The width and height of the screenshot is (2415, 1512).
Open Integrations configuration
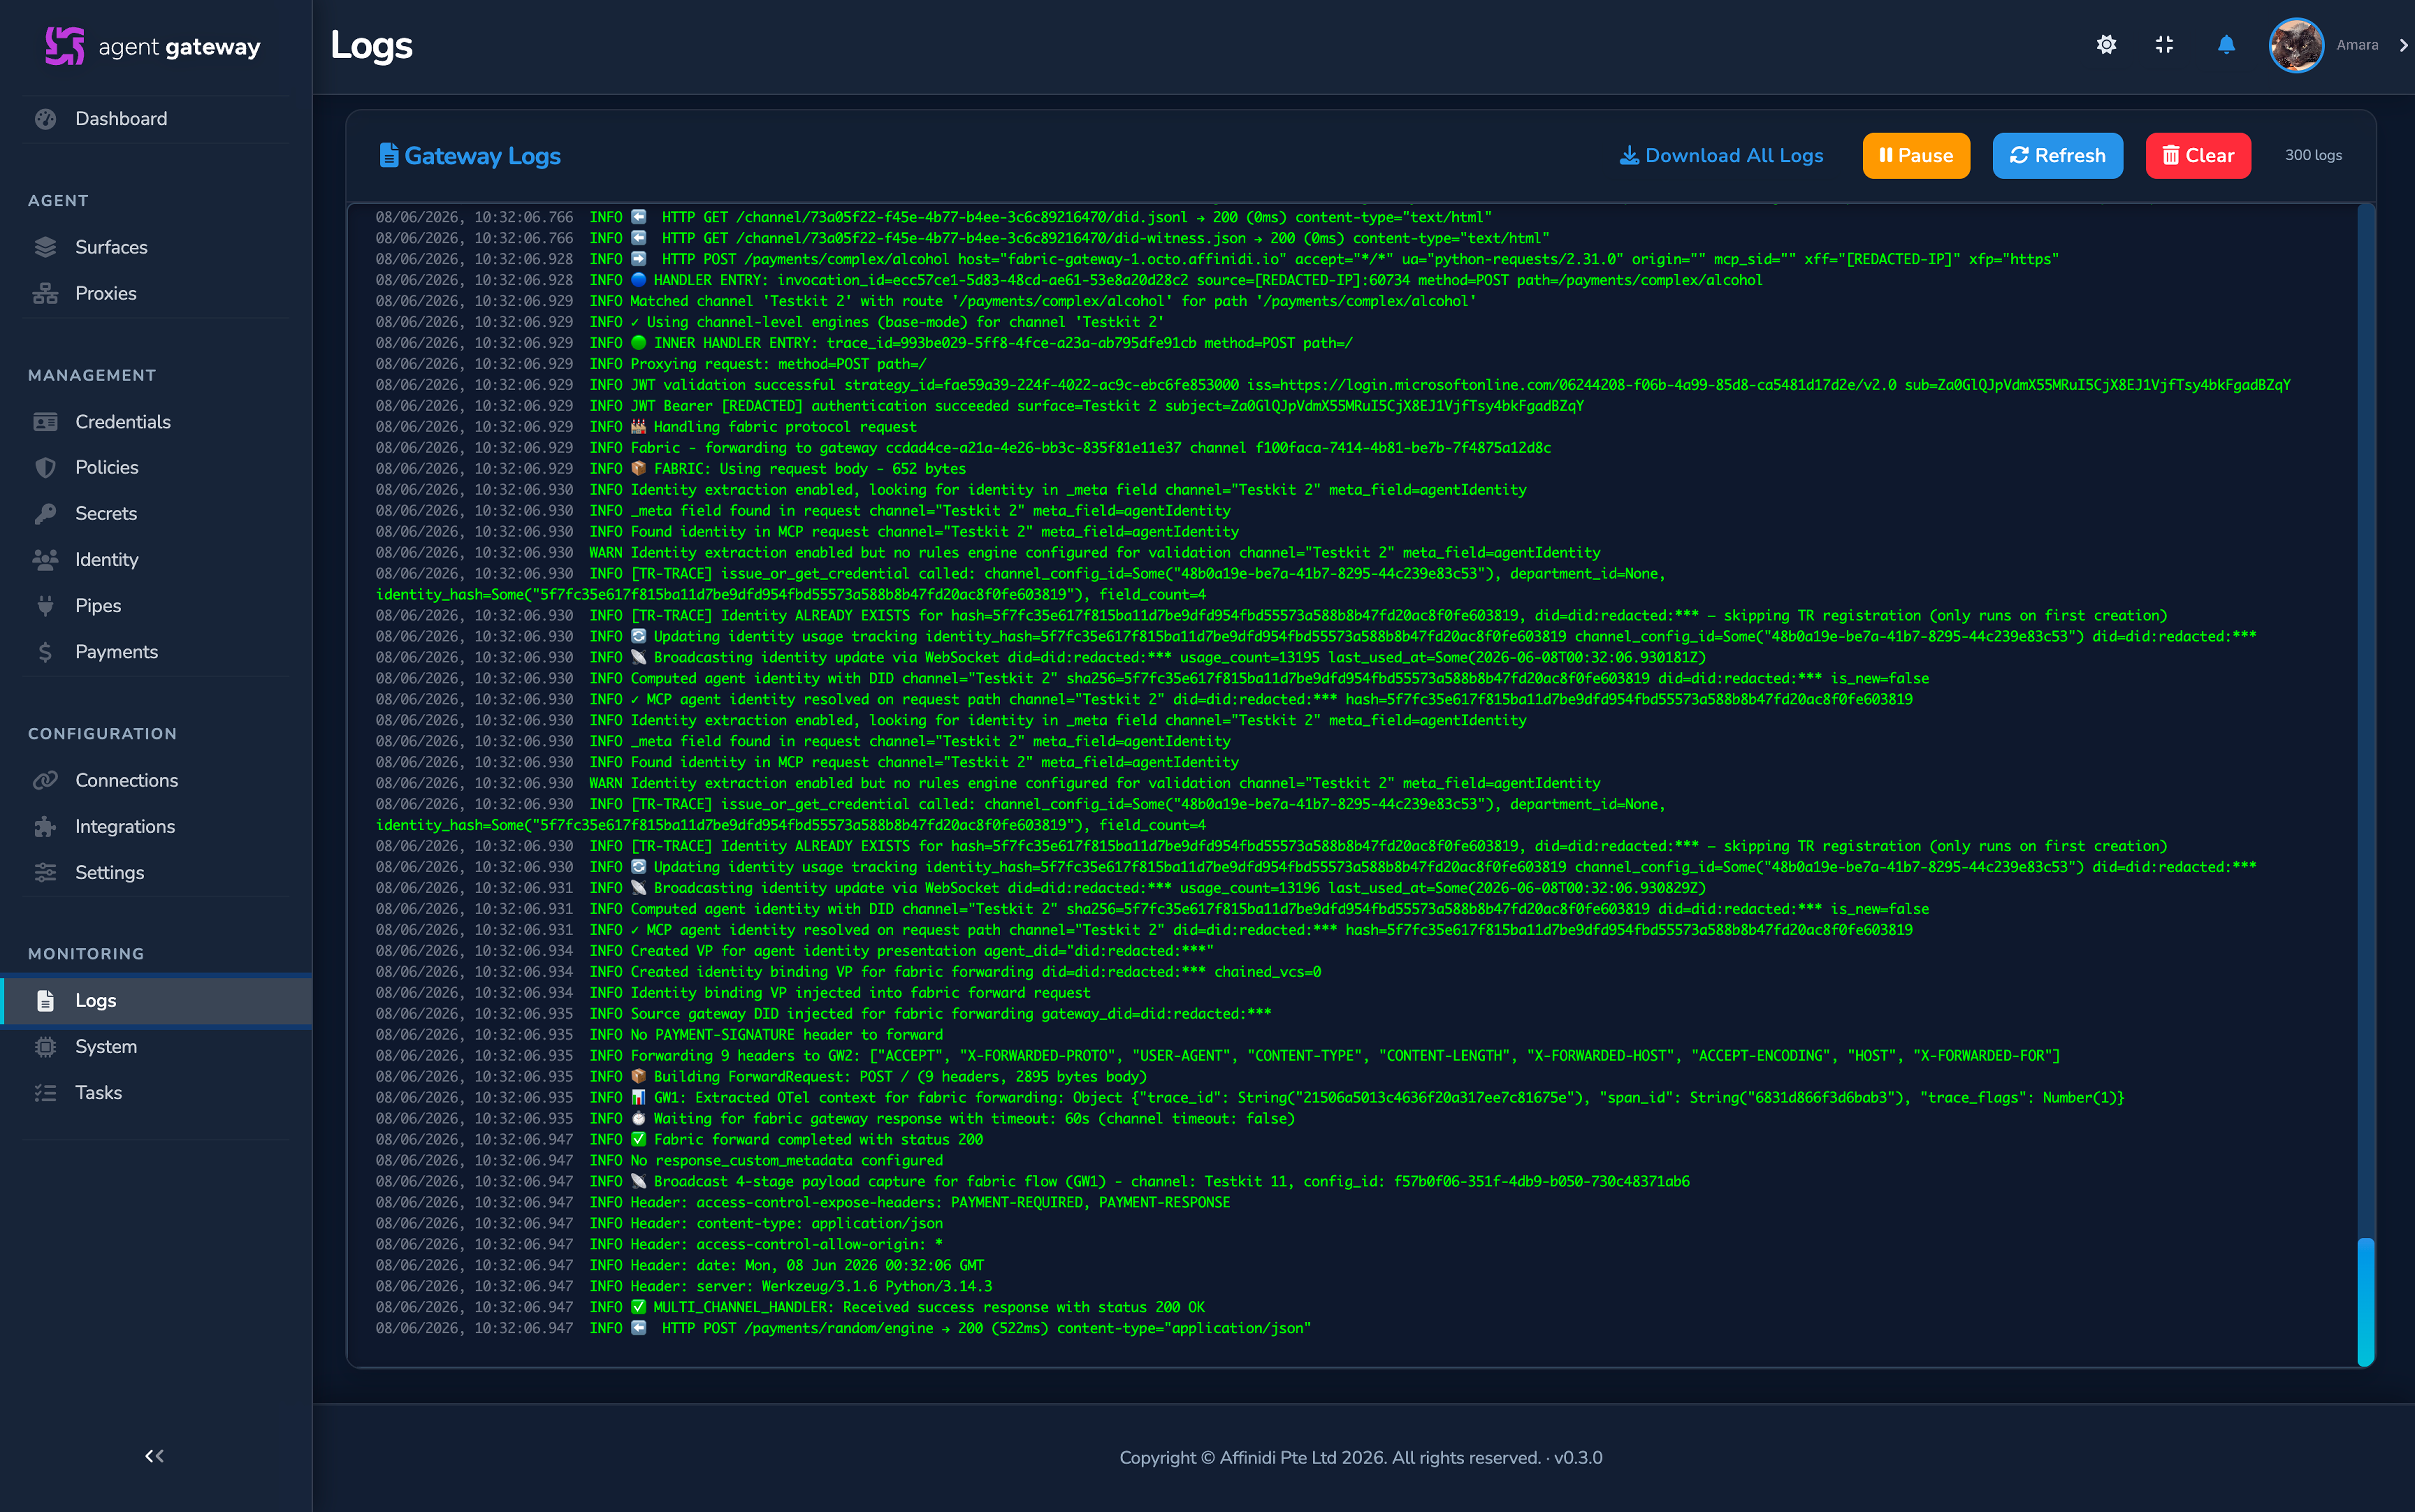[125, 827]
